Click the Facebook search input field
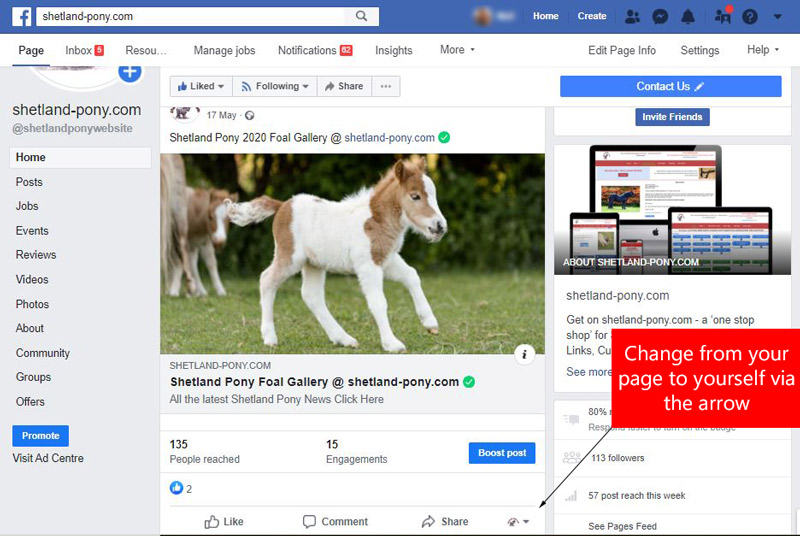800x536 pixels. pyautogui.click(x=191, y=16)
